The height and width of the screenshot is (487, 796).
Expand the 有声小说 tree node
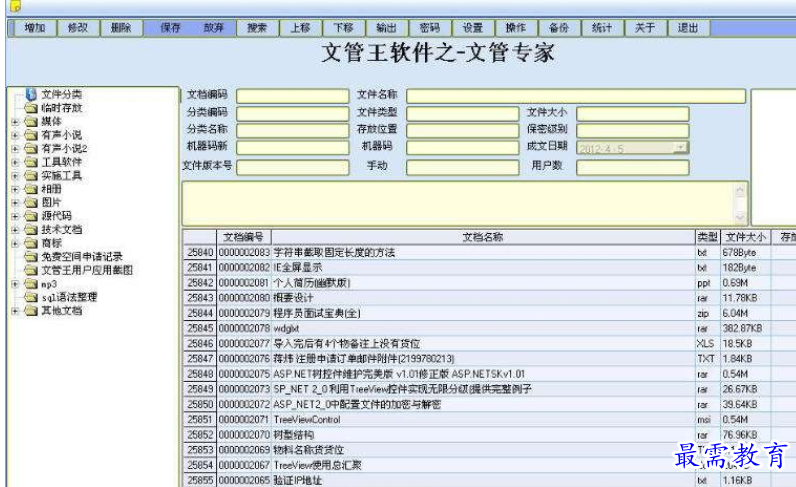pos(15,135)
